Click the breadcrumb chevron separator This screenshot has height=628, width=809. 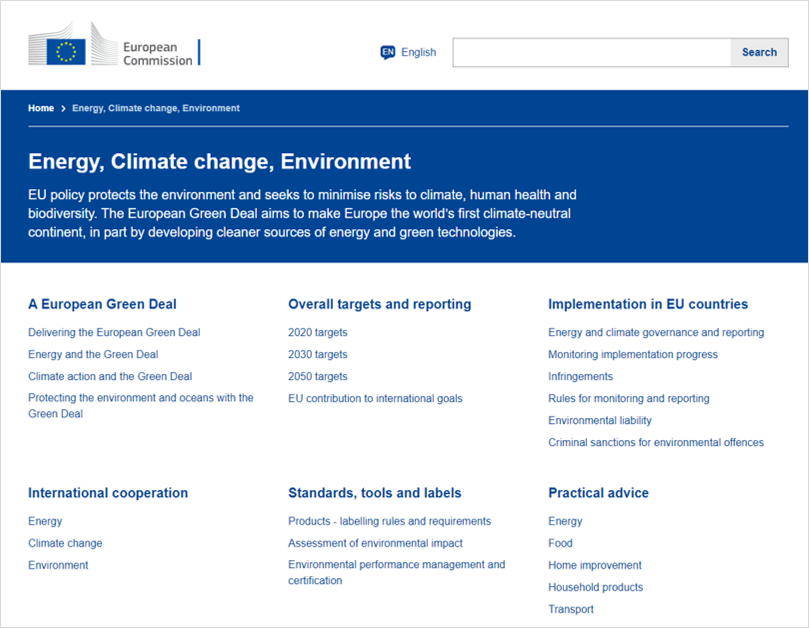pyautogui.click(x=63, y=108)
